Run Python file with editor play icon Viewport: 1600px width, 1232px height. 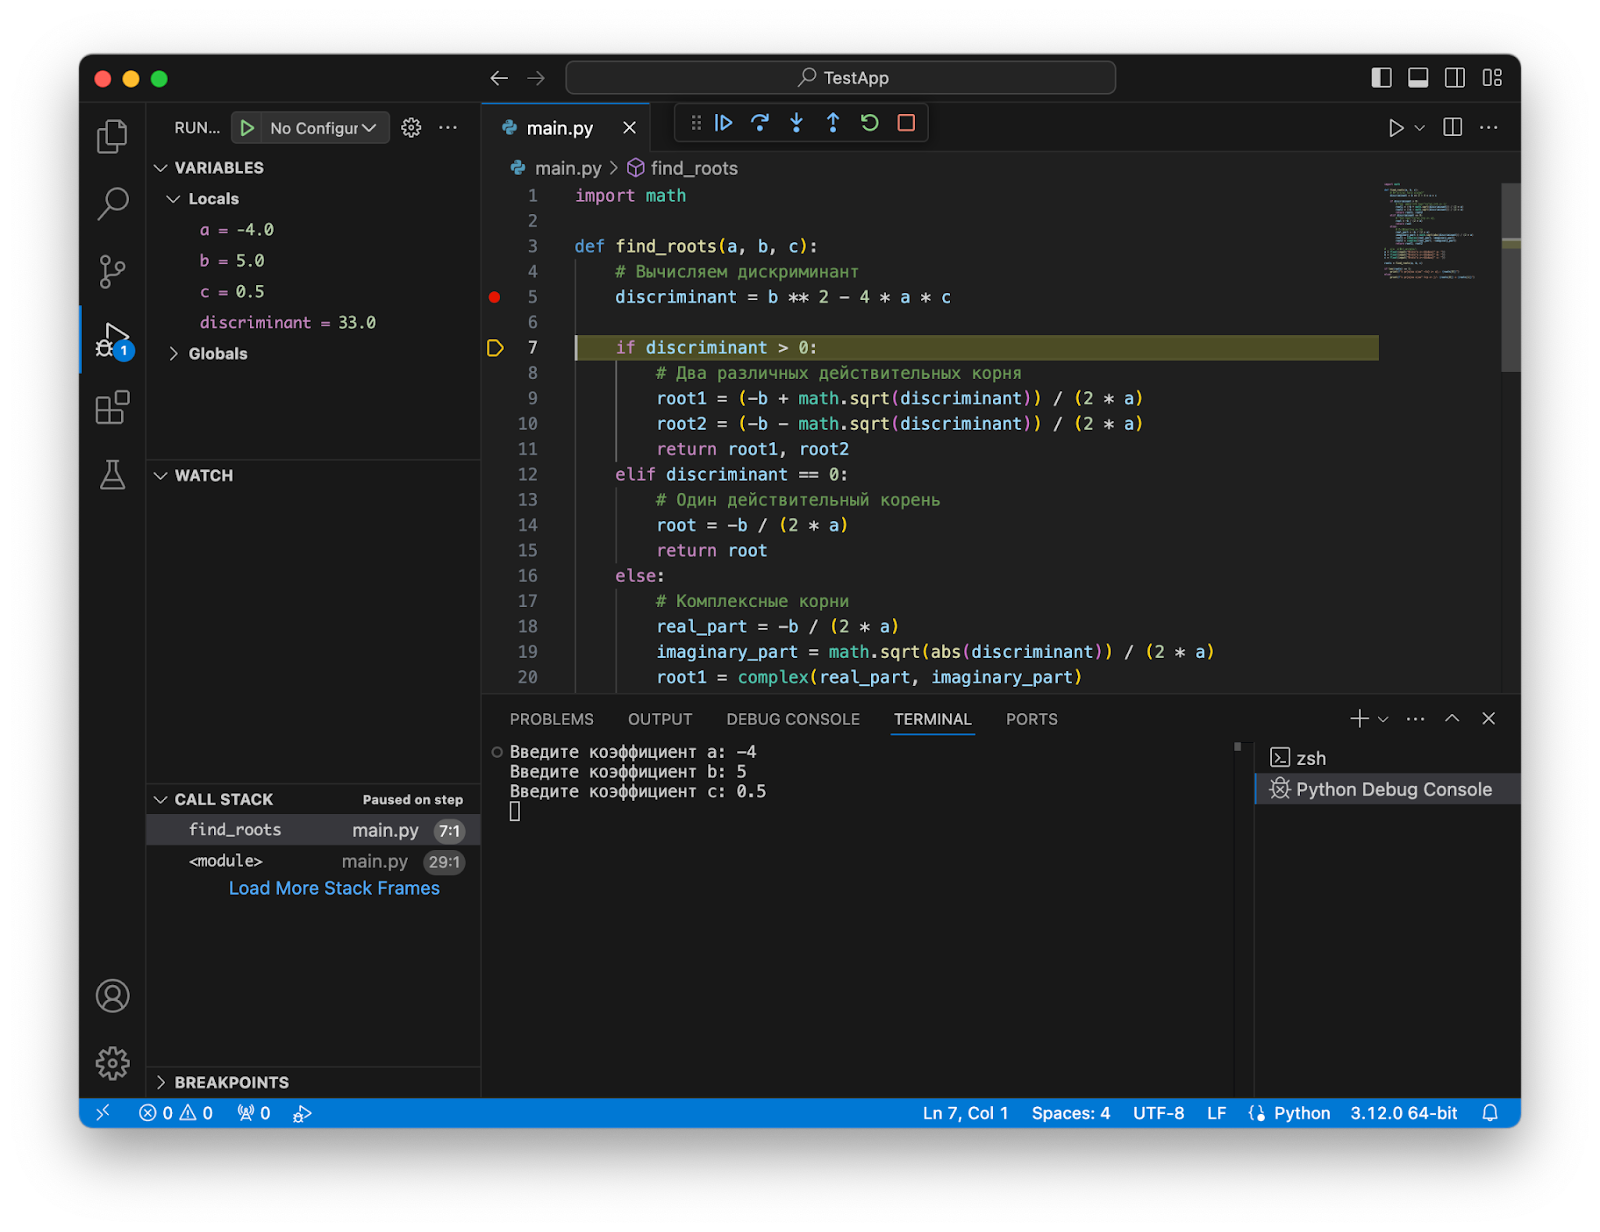[x=1396, y=128]
